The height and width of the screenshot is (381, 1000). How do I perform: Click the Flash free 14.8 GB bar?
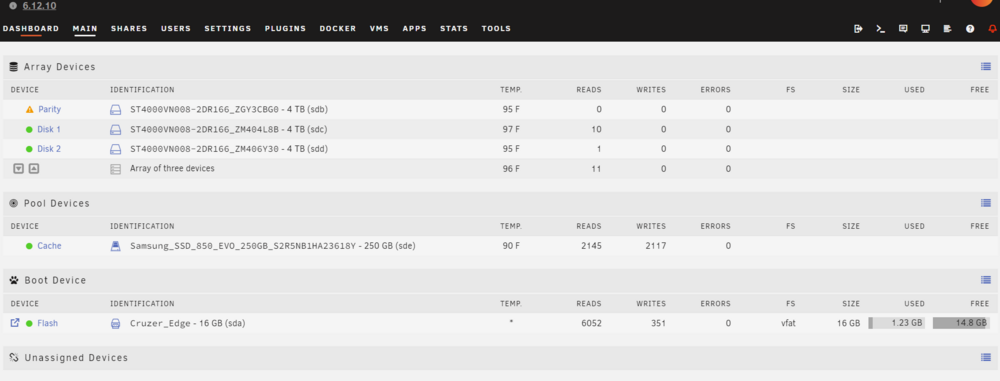(x=960, y=323)
